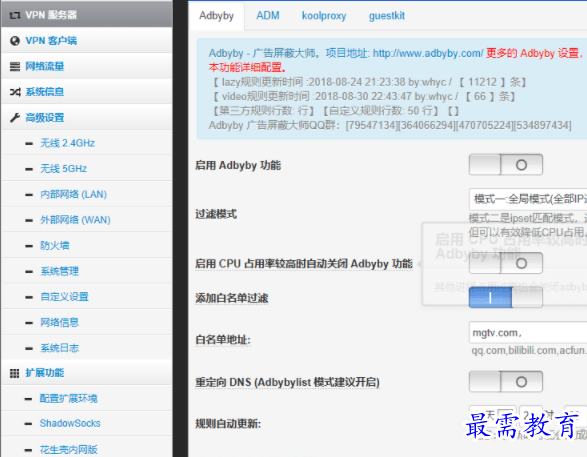The height and width of the screenshot is (457, 587).
Task: Open 防火墙 settings
Action: pyautogui.click(x=55, y=246)
